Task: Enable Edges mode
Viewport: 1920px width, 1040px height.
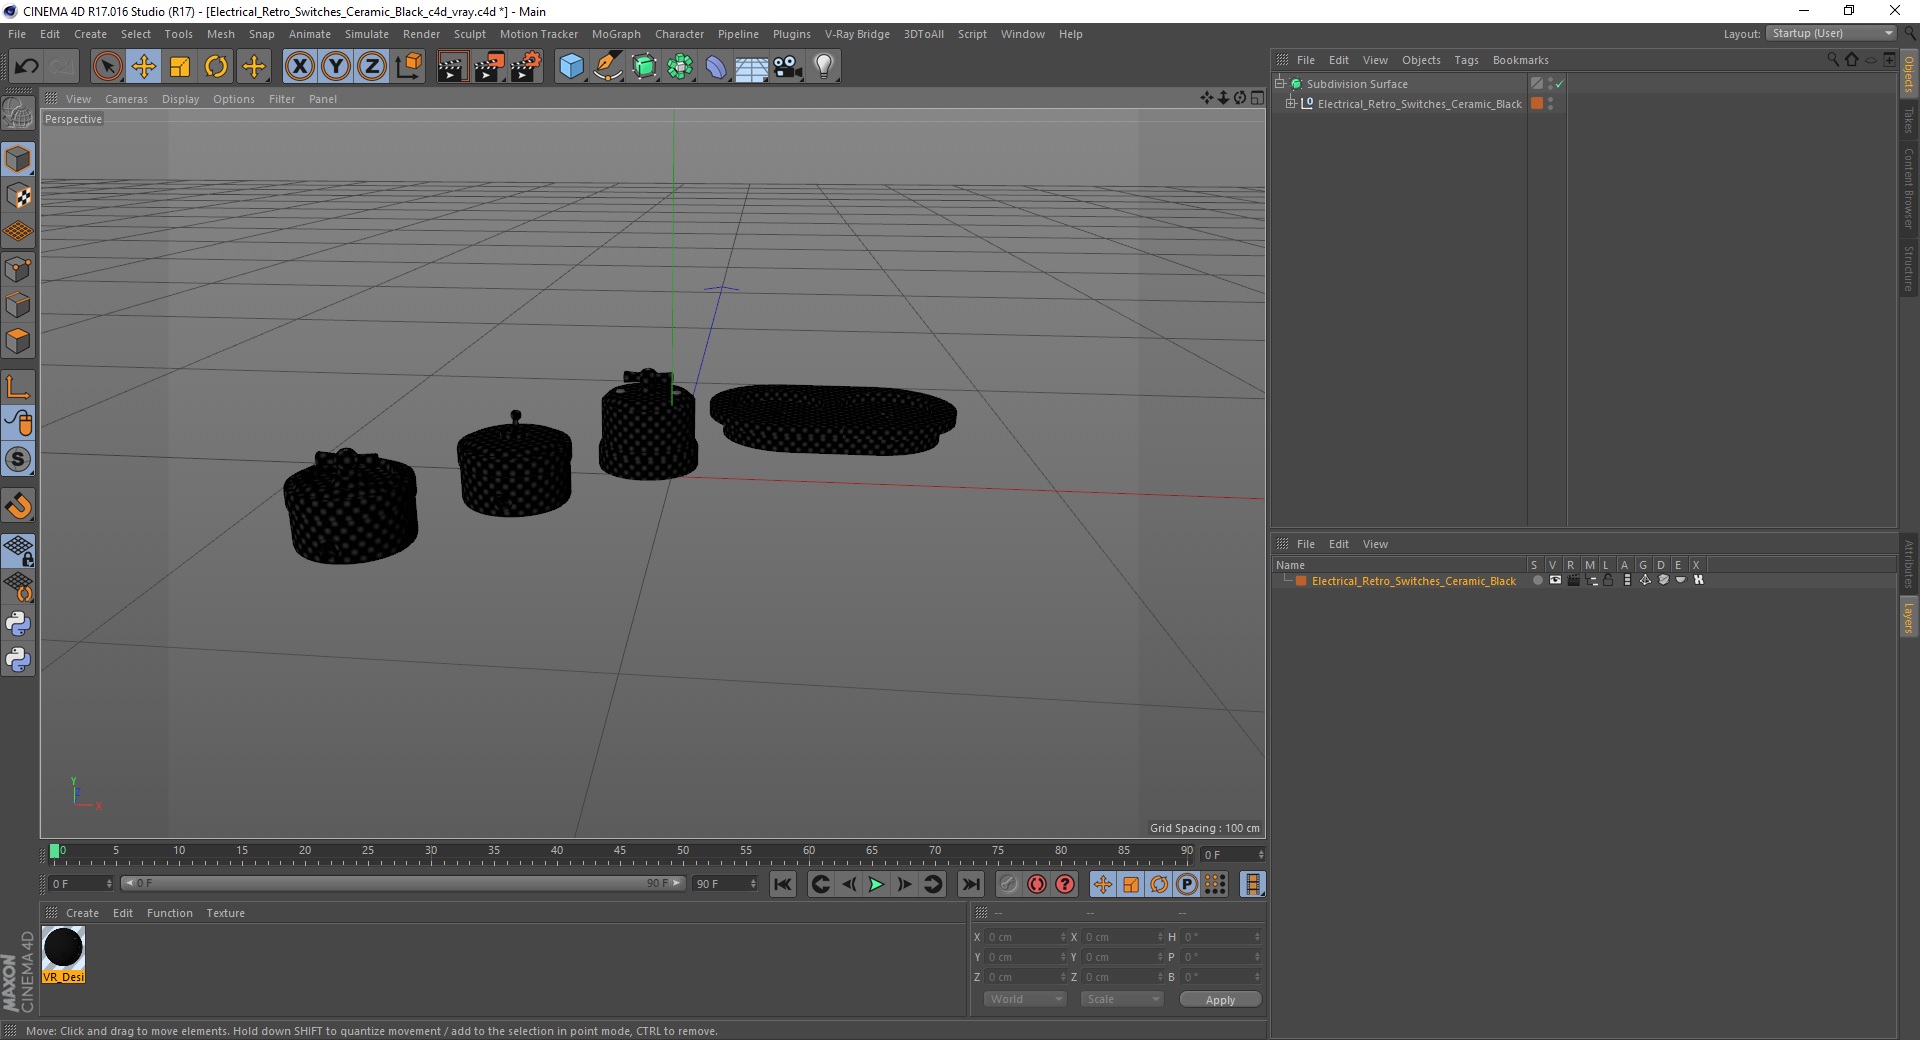Action: coord(18,305)
